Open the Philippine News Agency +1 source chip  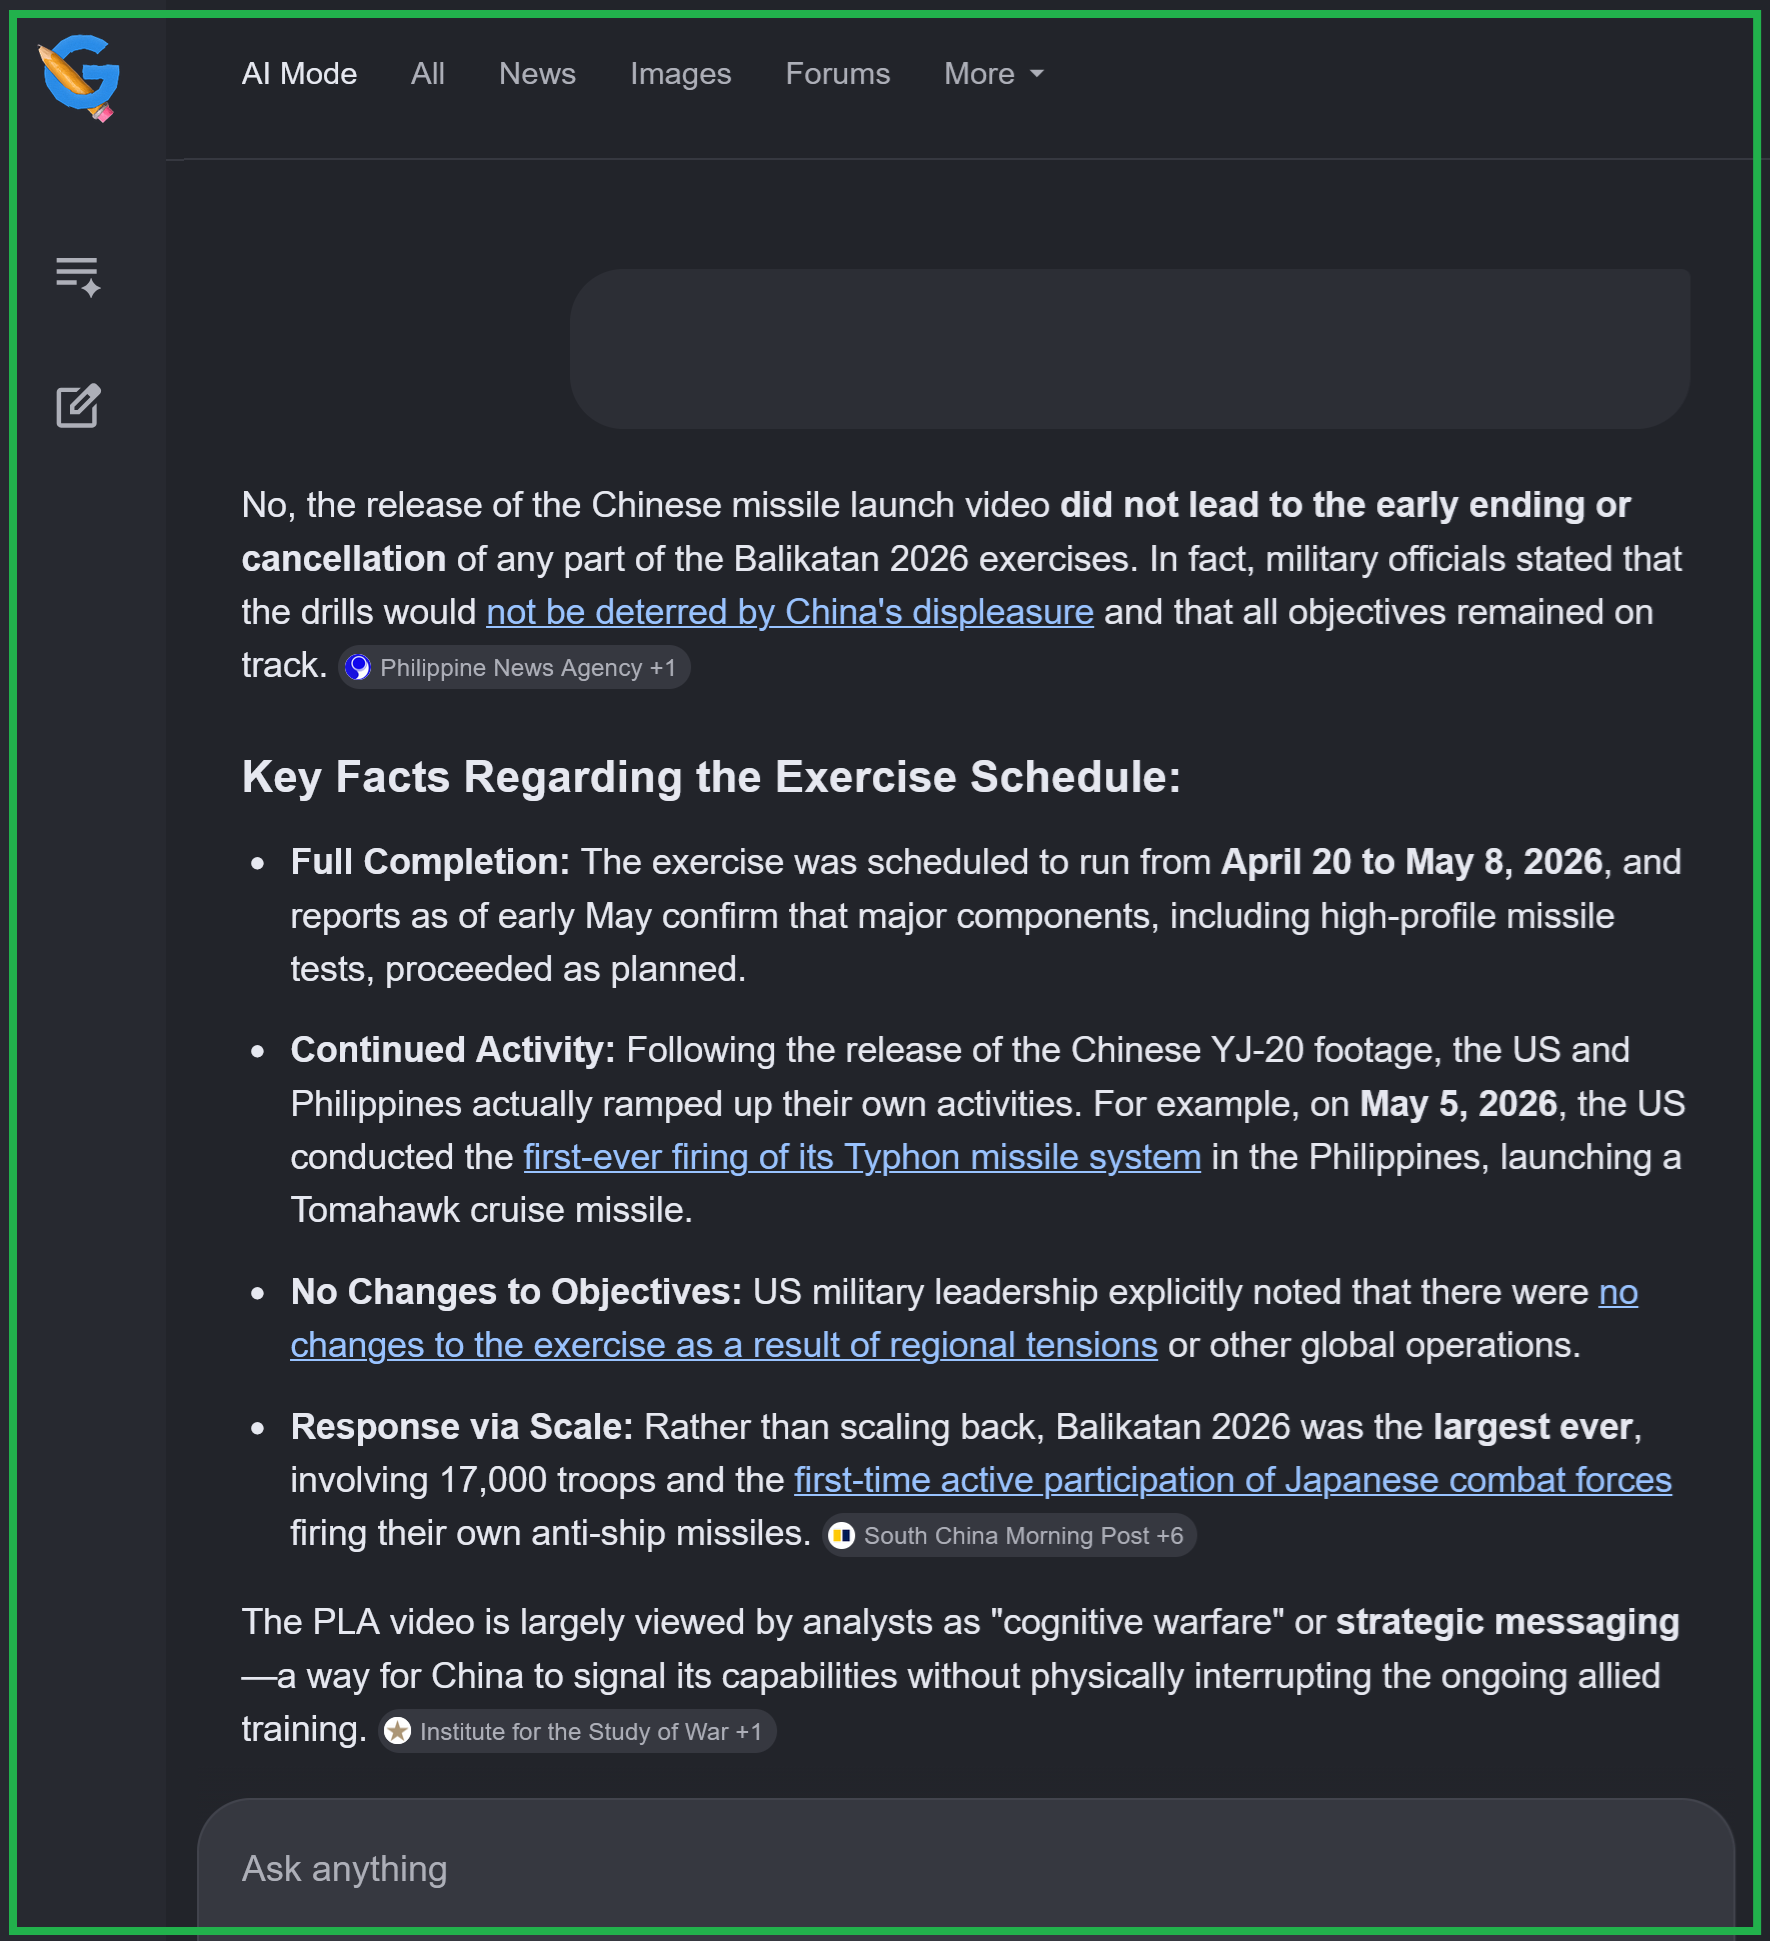pyautogui.click(x=514, y=668)
